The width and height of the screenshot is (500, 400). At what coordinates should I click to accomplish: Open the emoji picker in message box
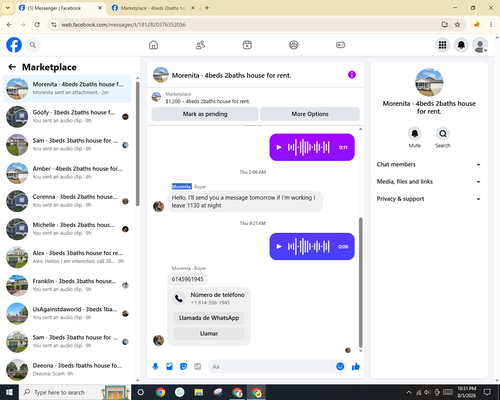(x=340, y=366)
